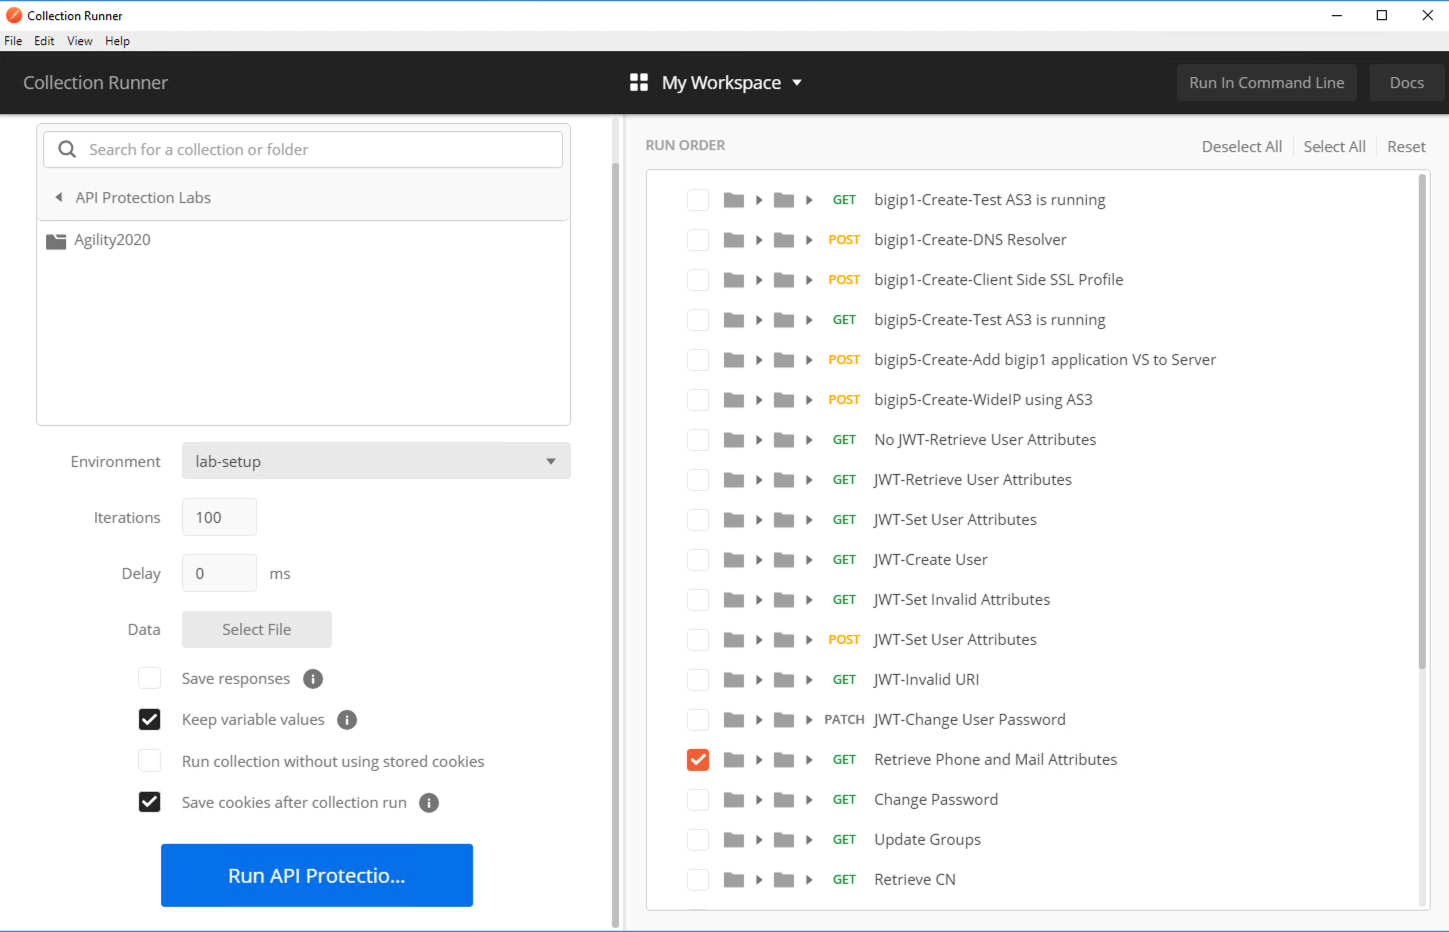Expand first arrow in JWT-Set Invalid Attributes row

pyautogui.click(x=759, y=600)
